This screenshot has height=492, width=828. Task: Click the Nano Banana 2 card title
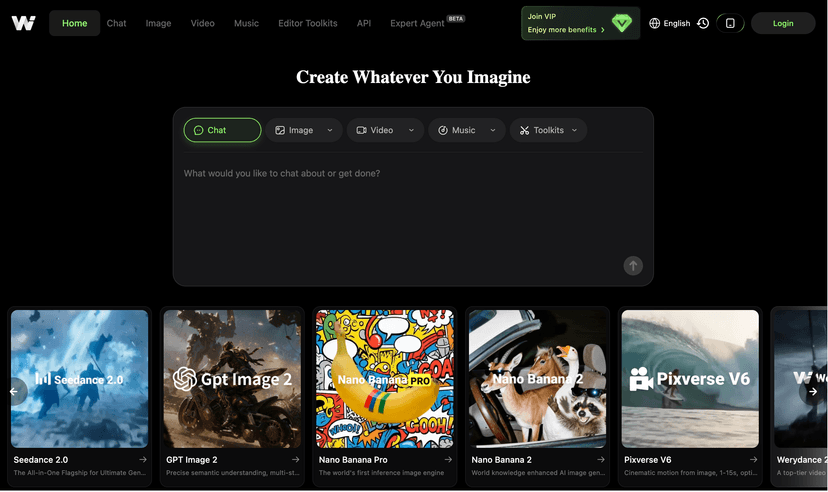click(x=501, y=460)
